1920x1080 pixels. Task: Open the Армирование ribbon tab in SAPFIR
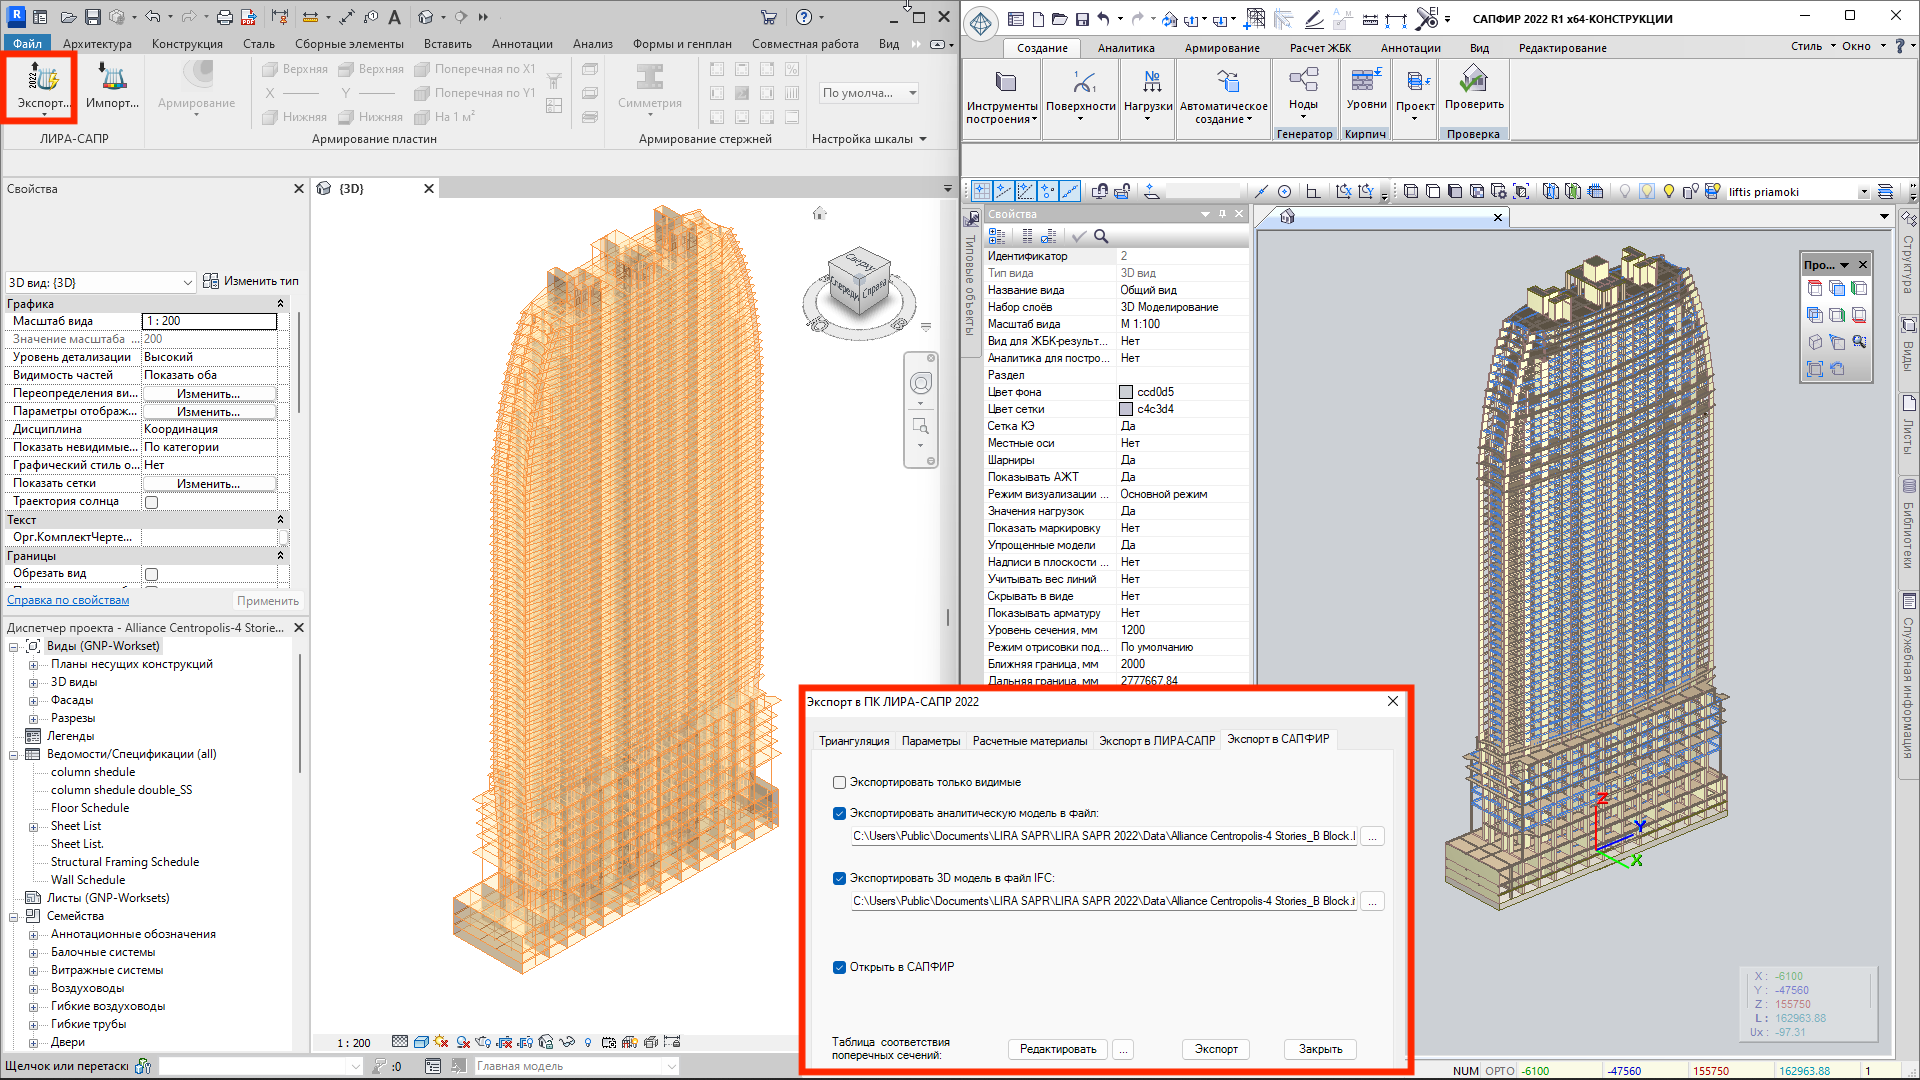tap(1221, 48)
